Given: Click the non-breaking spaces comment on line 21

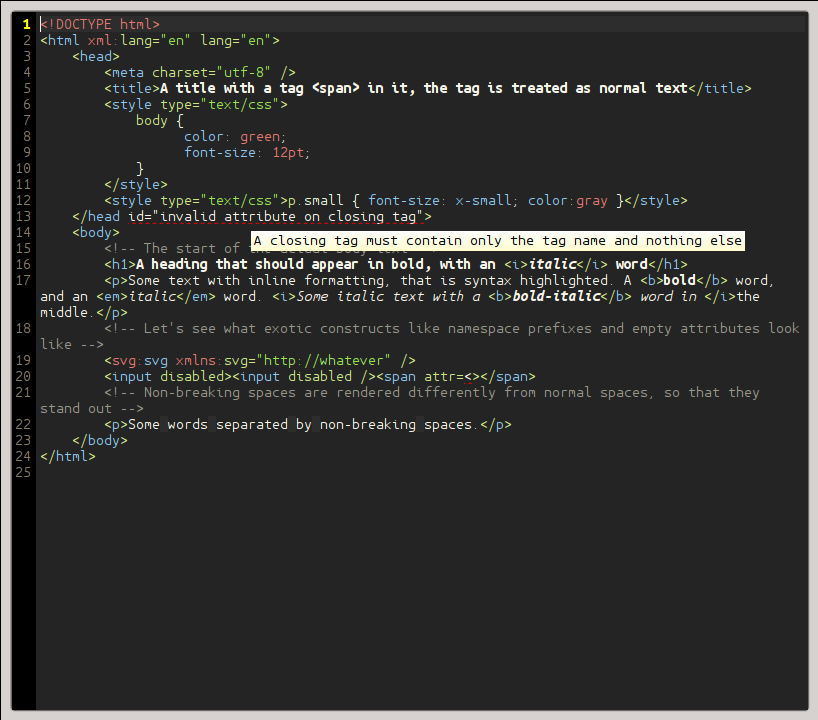Looking at the screenshot, I should [400, 401].
